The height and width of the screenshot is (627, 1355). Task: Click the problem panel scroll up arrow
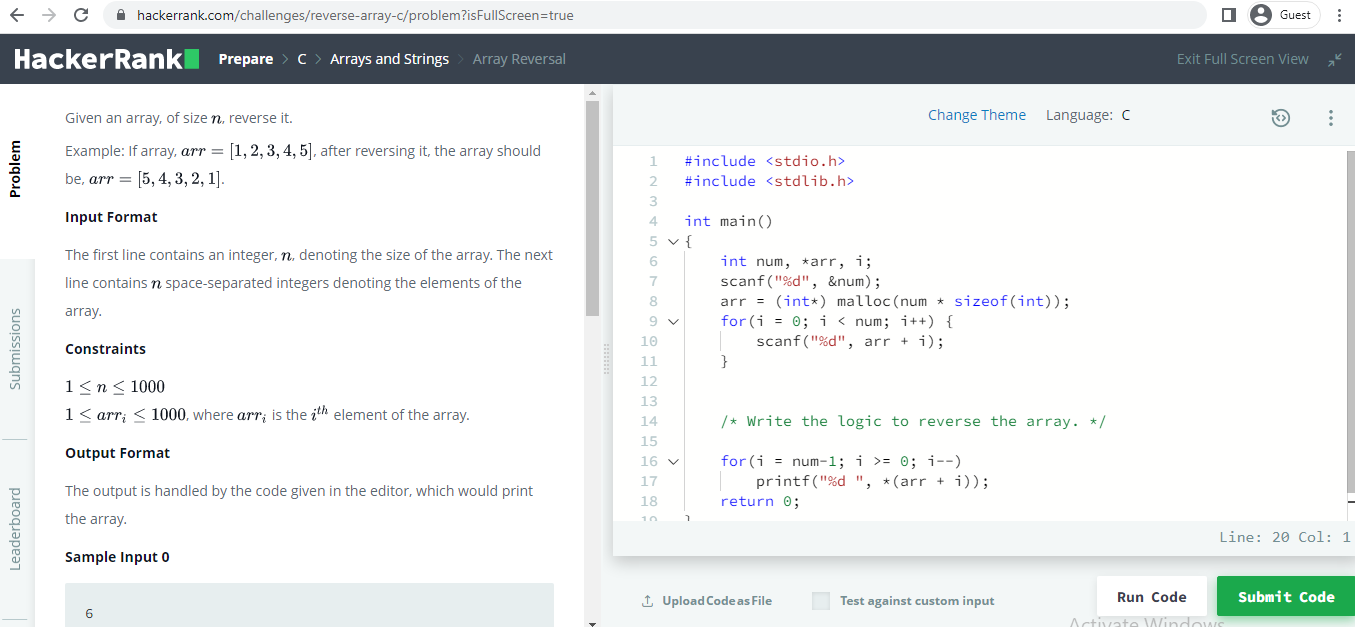pyautogui.click(x=592, y=92)
